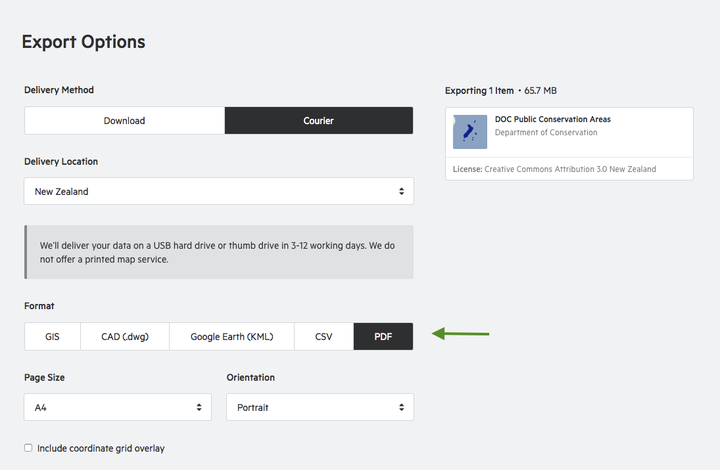Enable Include coordinate grid overlay checkbox
Screen dimensions: 720x470
[28, 448]
